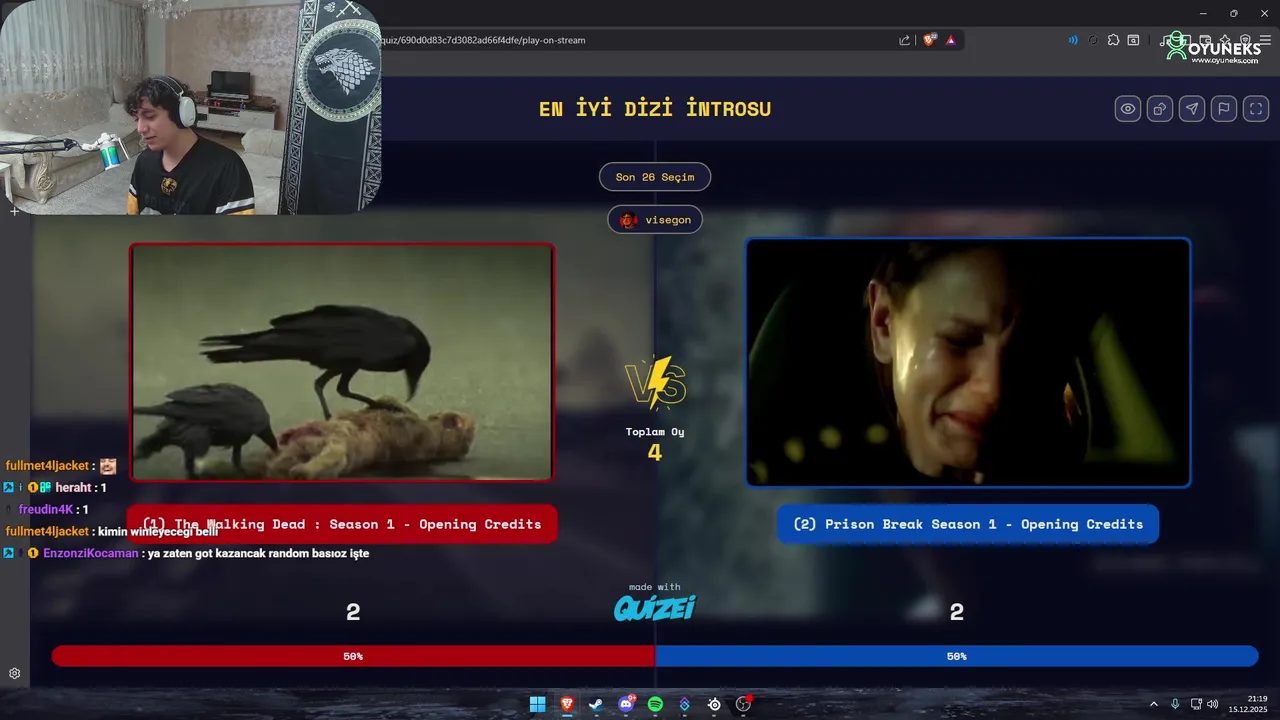Click the paper plane send icon
This screenshot has height=720, width=1280.
(1192, 109)
